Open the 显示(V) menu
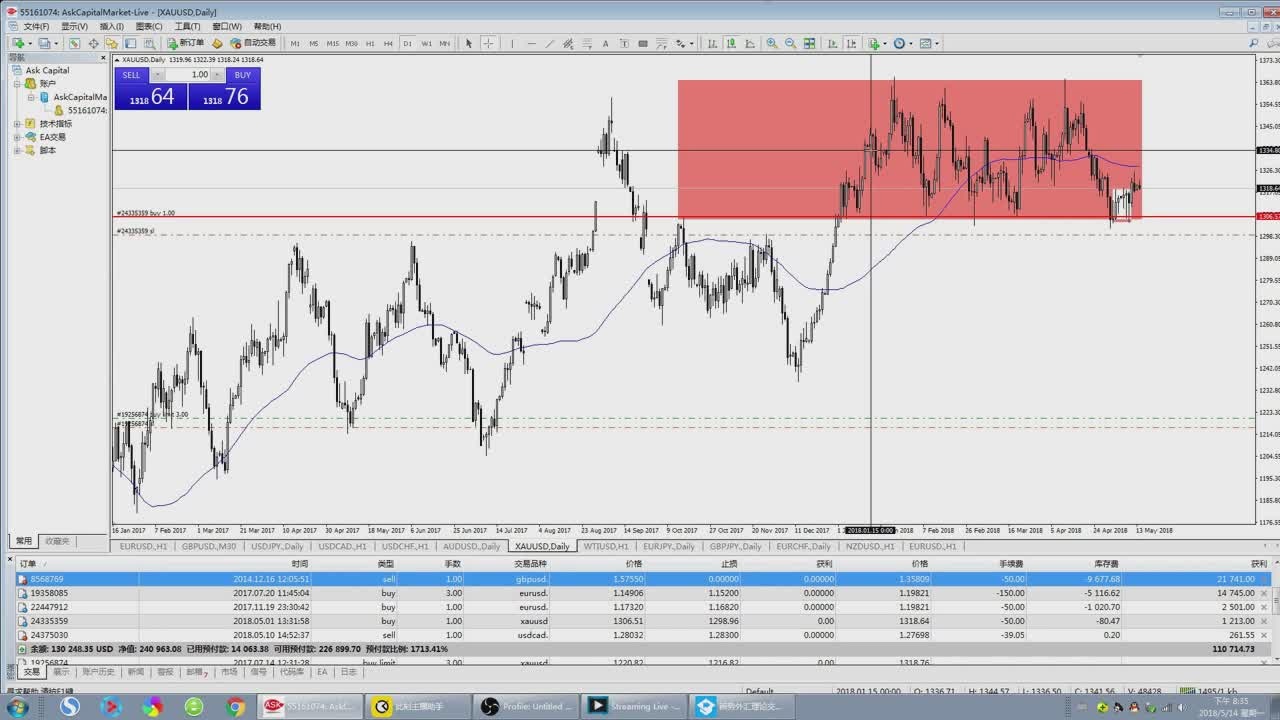1280x720 pixels. 74,27
